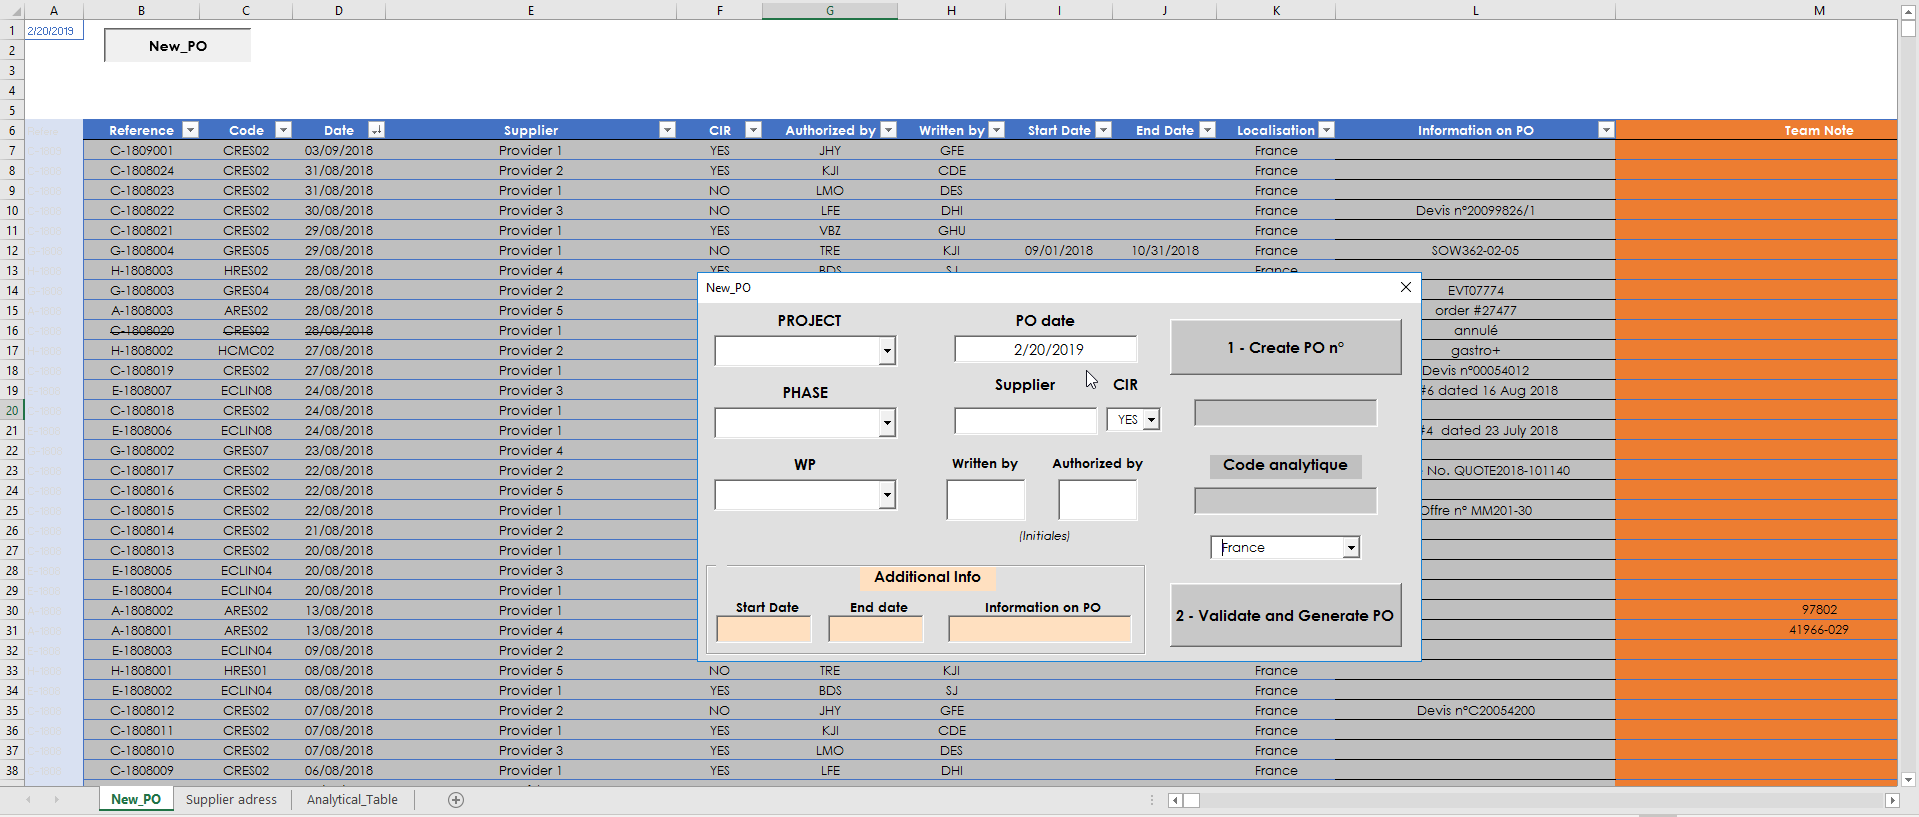The width and height of the screenshot is (1919, 817).
Task: Filter the Information on PO column
Action: pyautogui.click(x=1605, y=130)
